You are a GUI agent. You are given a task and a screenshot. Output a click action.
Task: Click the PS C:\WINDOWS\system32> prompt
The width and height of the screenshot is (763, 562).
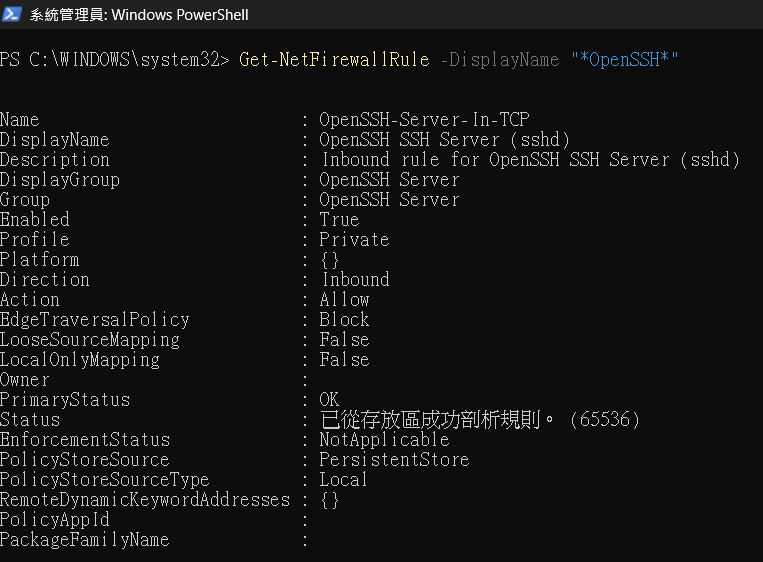(x=114, y=60)
